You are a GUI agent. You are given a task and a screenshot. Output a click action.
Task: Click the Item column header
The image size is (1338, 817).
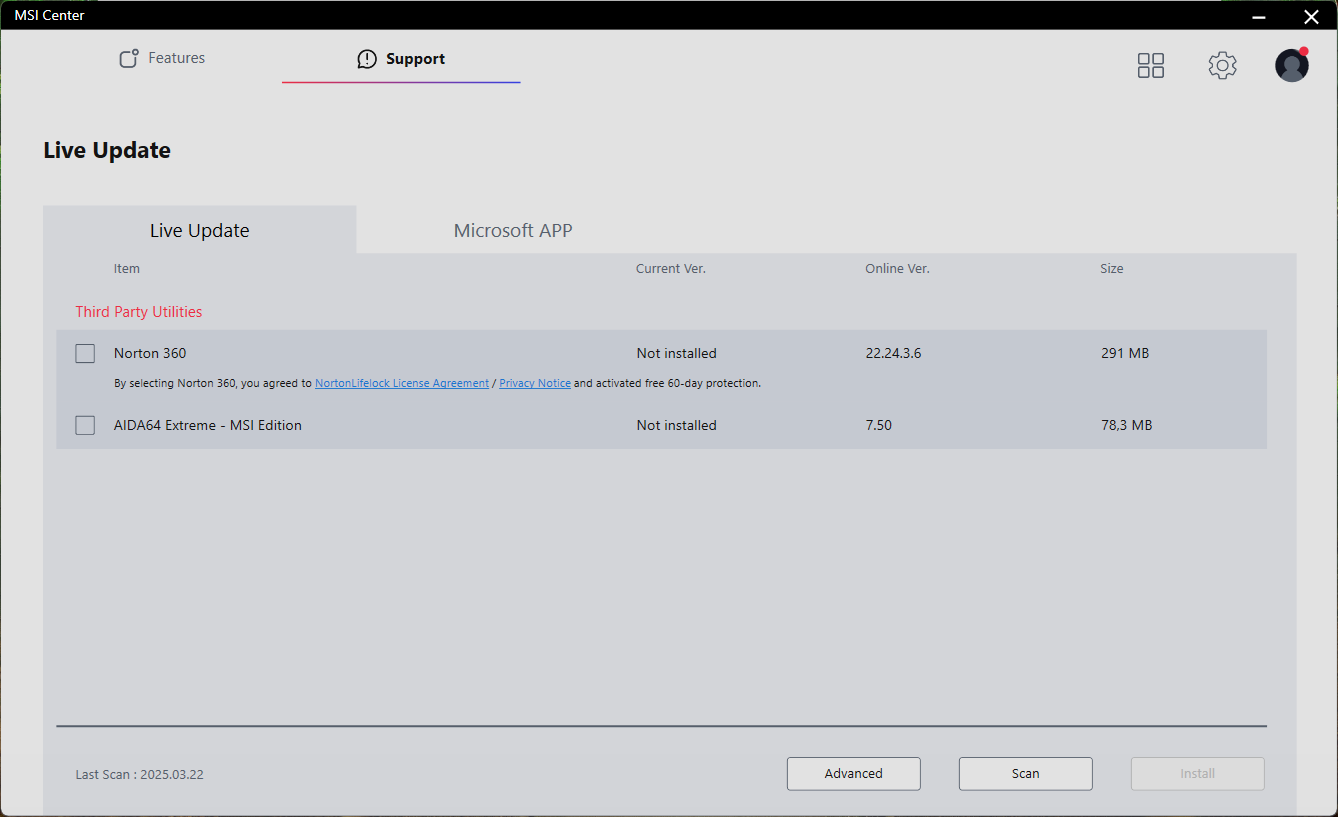[x=127, y=269]
